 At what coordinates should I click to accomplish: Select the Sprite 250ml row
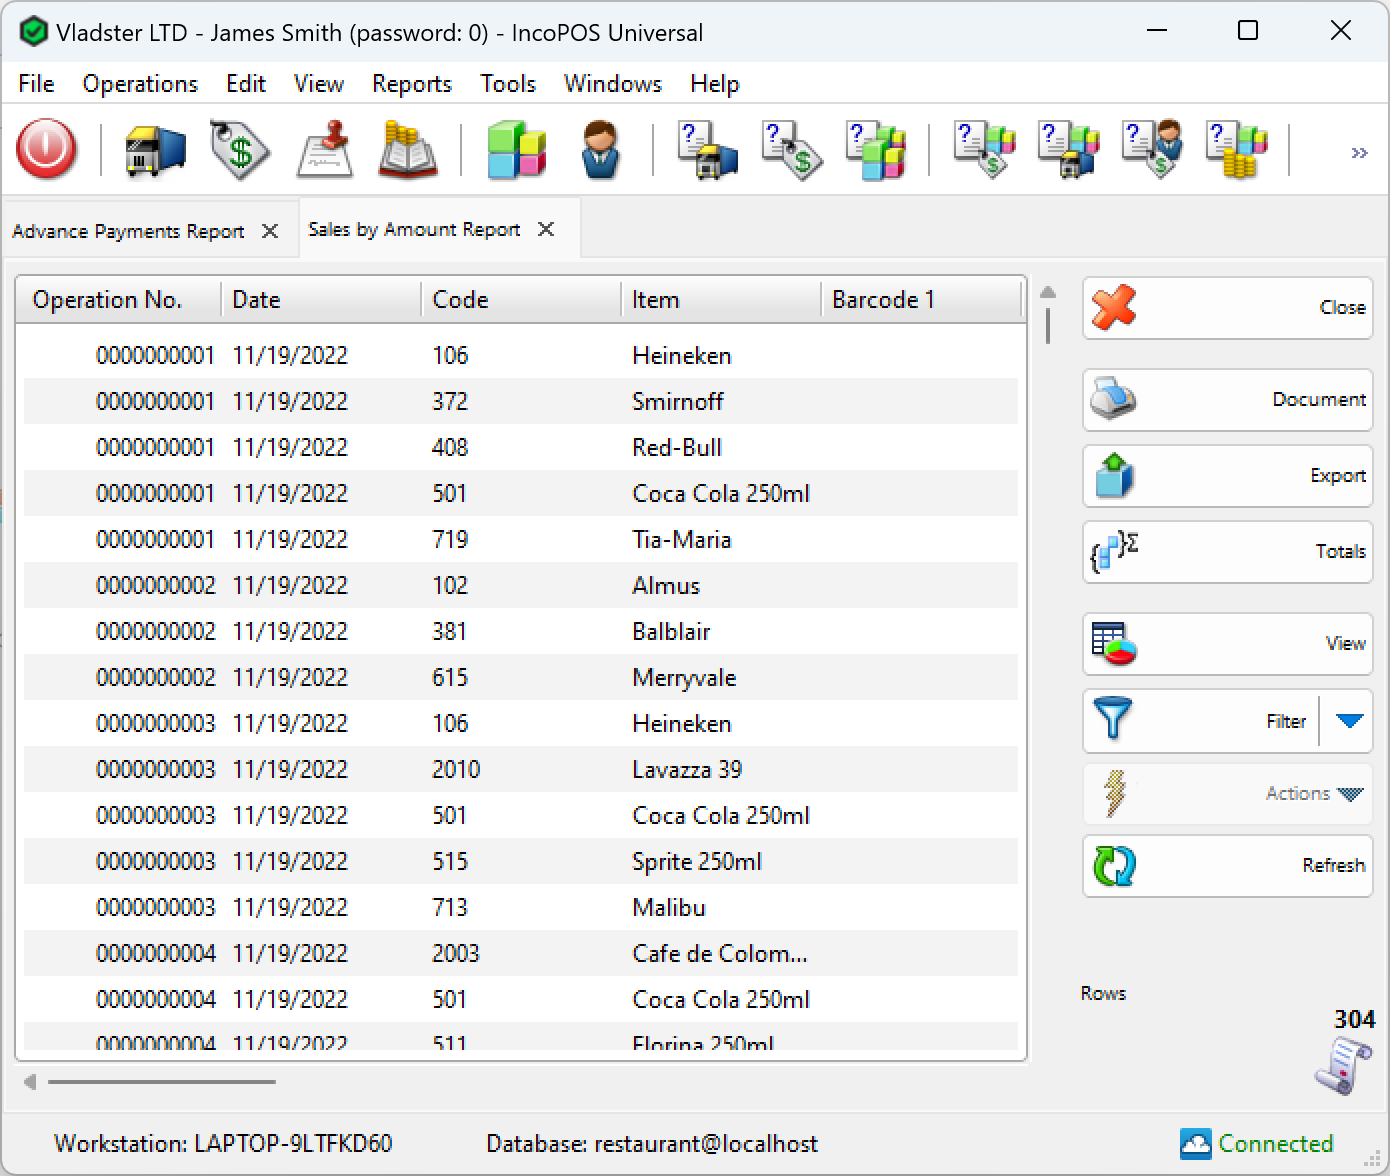[x=521, y=862]
